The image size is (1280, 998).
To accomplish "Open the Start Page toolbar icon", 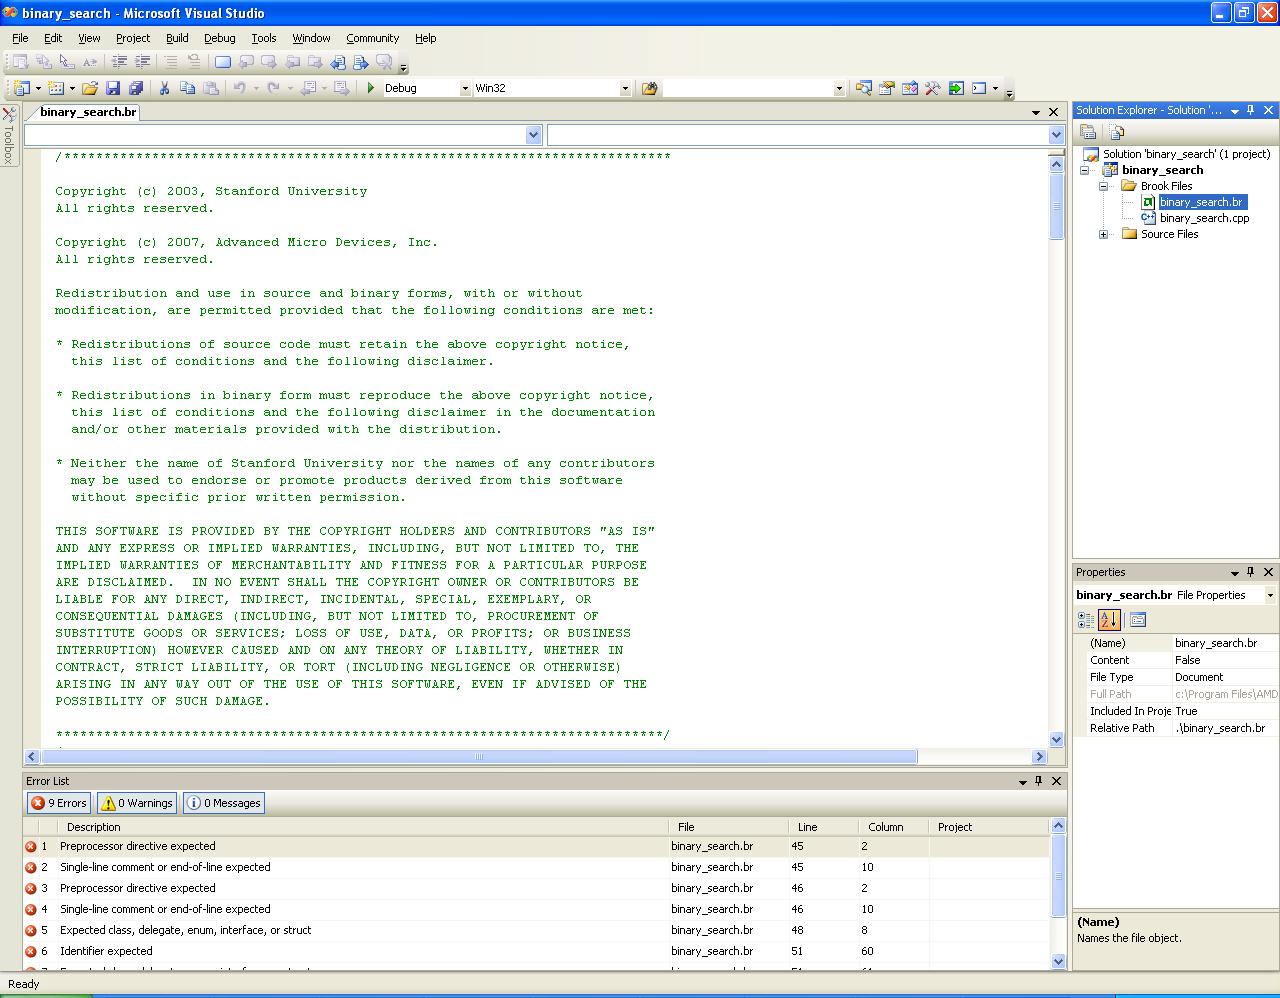I will click(955, 88).
